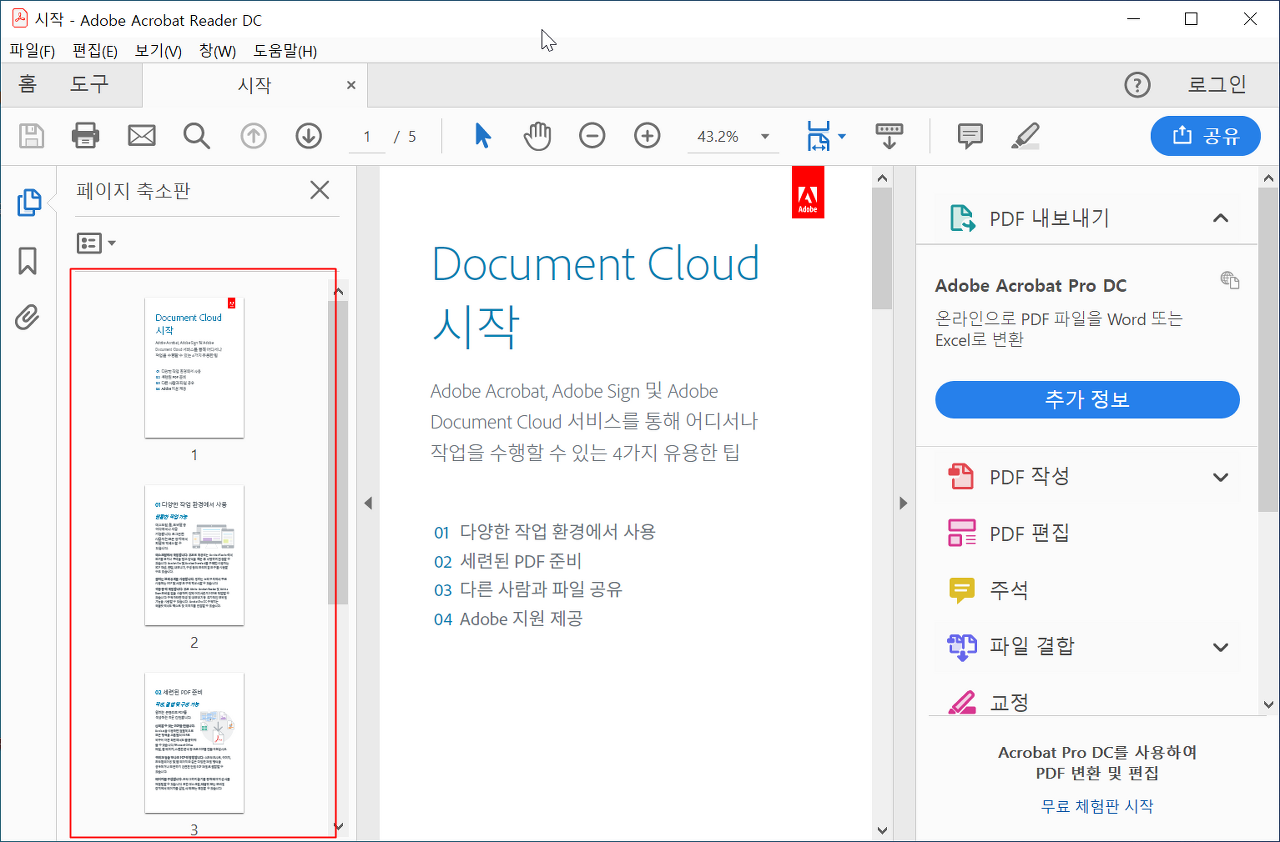Open the zoom level 43.2% dropdown
Screen dimensions: 1280x842
coord(765,137)
